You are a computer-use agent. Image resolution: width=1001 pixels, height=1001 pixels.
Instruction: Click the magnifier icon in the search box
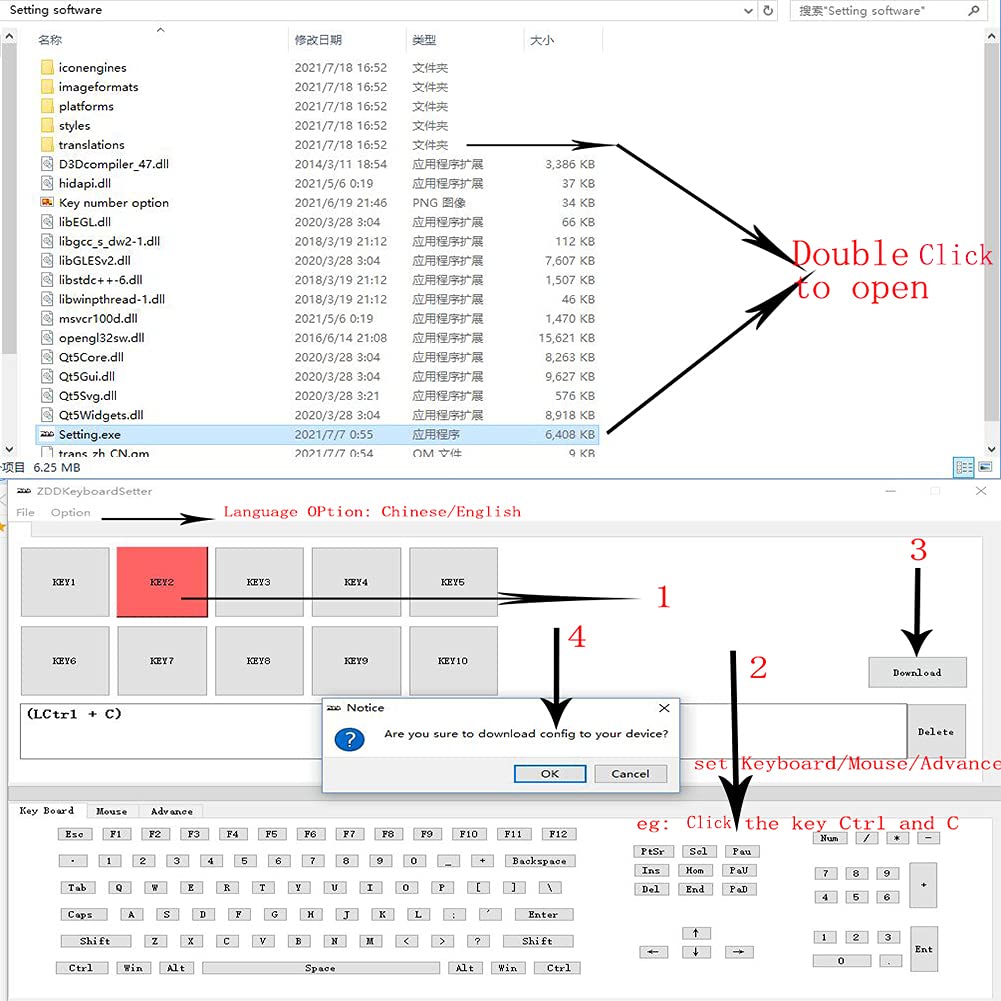click(973, 11)
